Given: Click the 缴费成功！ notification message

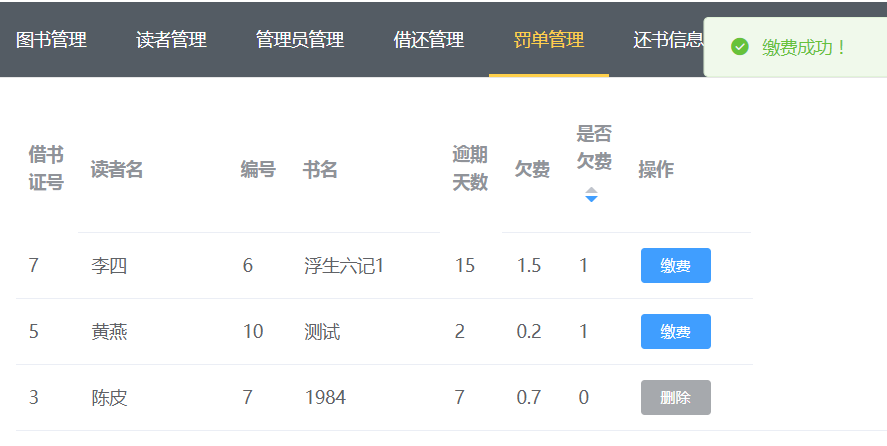Looking at the screenshot, I should (x=804, y=47).
